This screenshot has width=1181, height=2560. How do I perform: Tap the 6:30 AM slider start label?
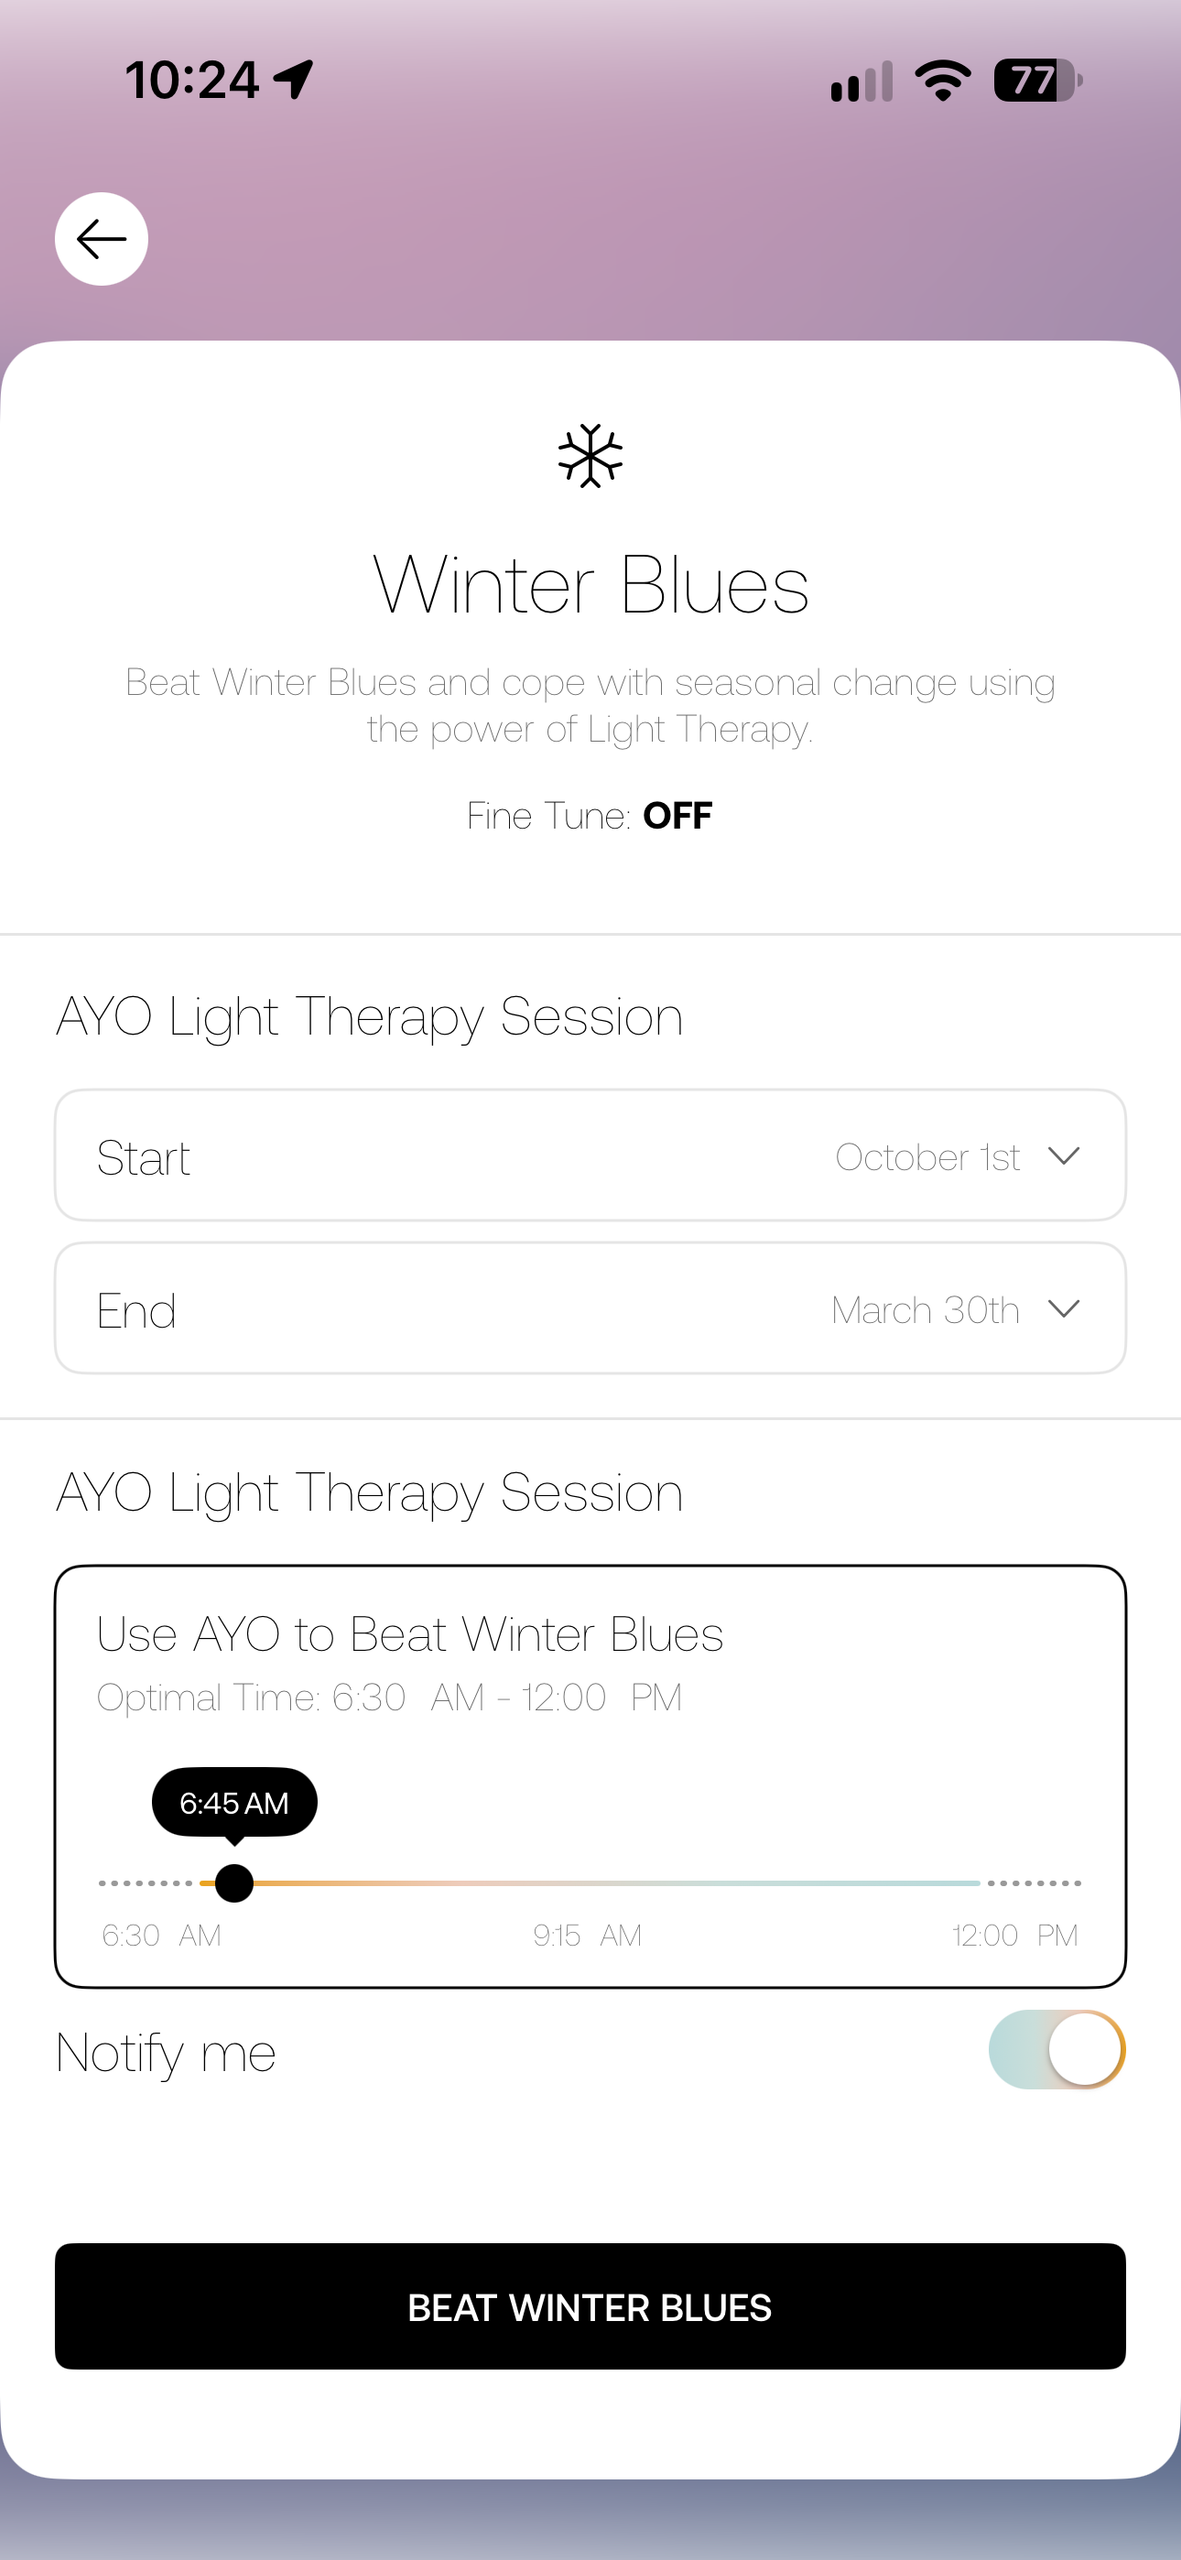pyautogui.click(x=161, y=1935)
